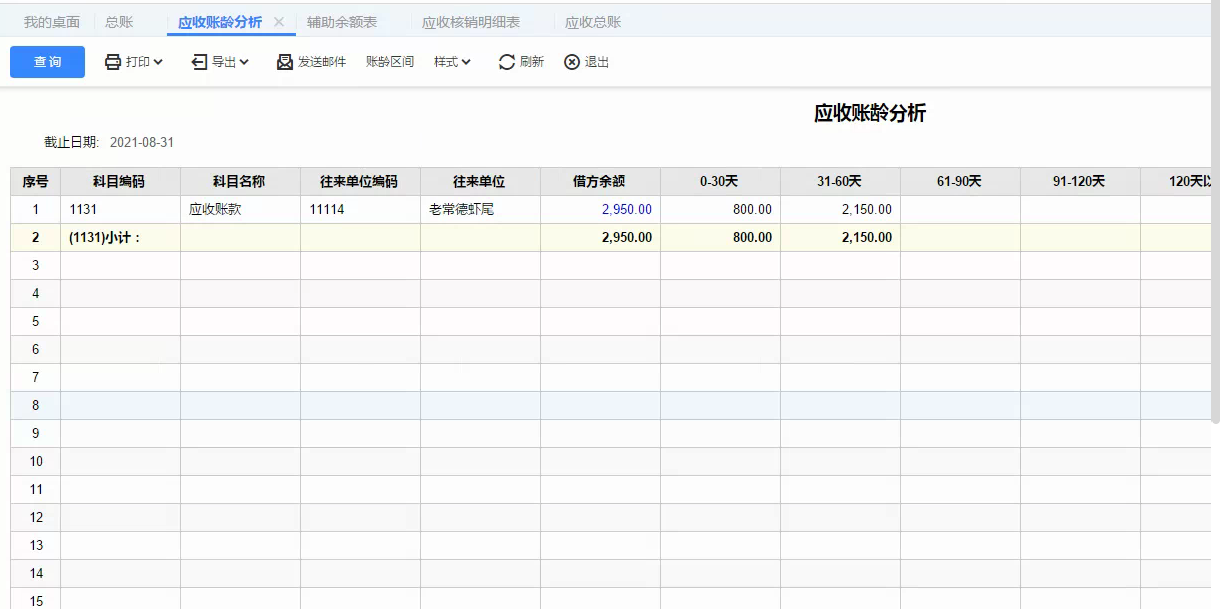Open the 应收核销明细表 tab
This screenshot has height=609, width=1221.
[471, 22]
